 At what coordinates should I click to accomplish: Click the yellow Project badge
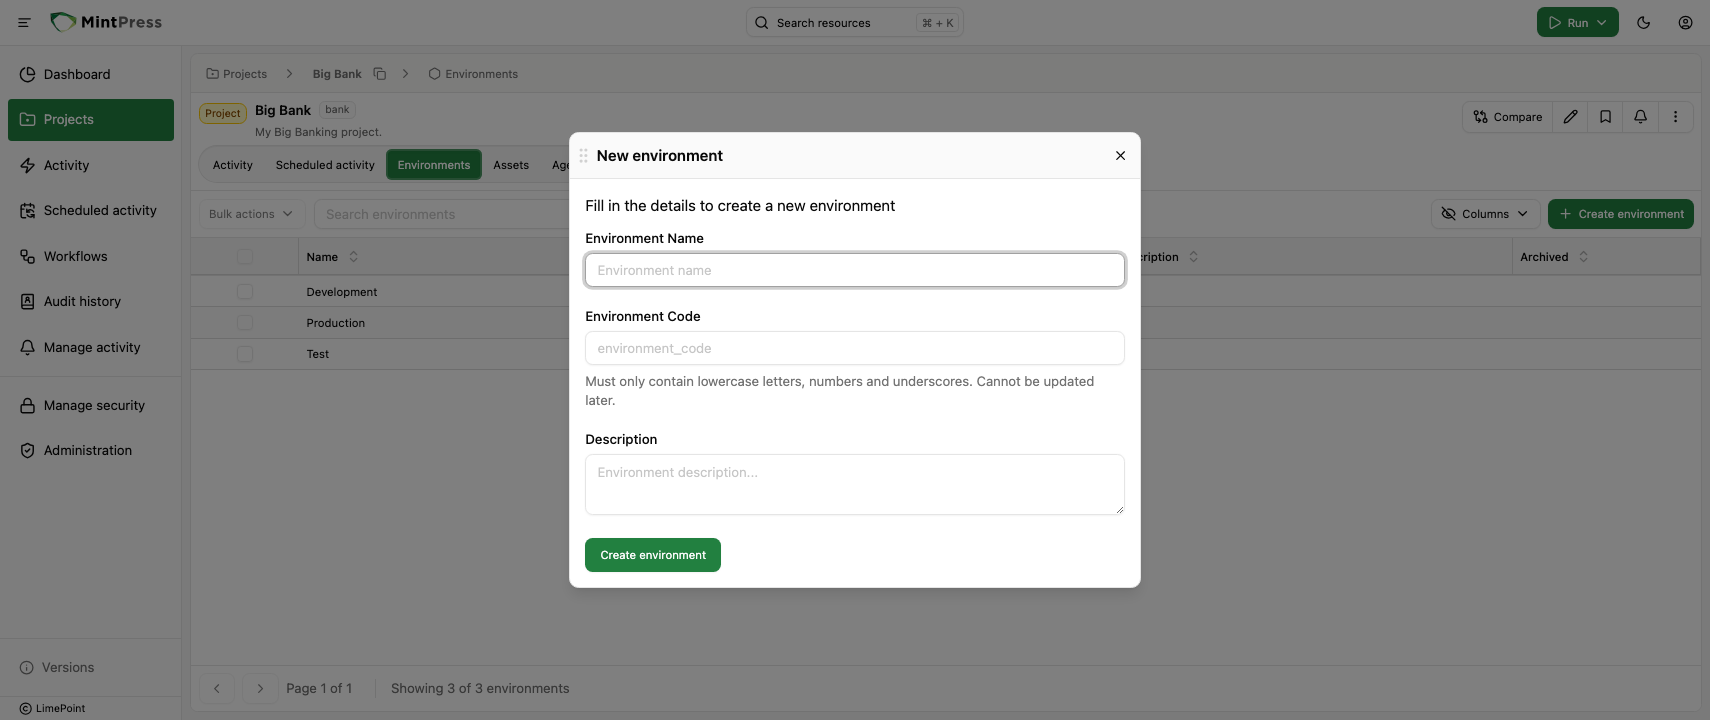[x=223, y=113]
